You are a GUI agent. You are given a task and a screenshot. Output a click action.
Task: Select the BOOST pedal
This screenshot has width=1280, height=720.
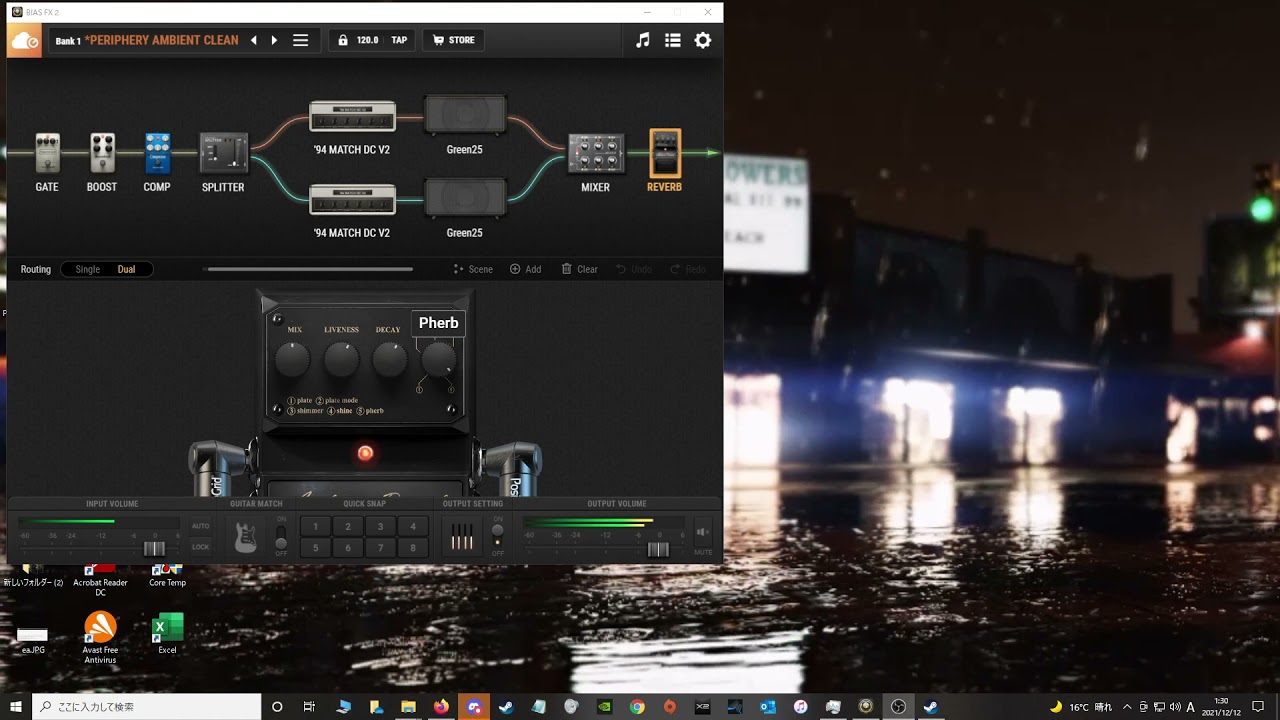tap(102, 153)
